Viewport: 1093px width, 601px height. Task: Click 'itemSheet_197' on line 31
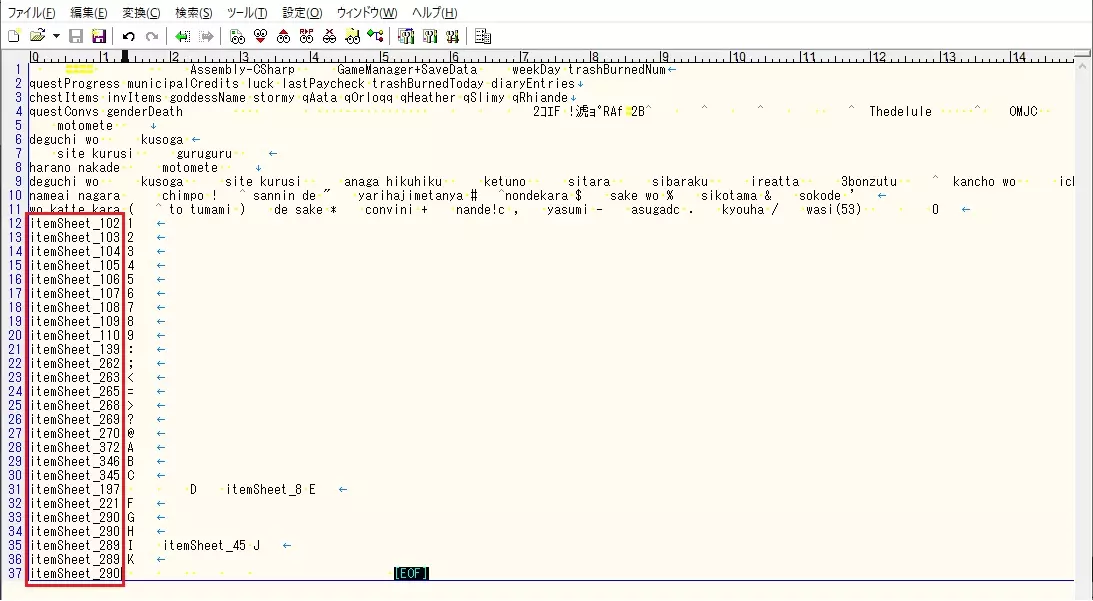(x=75, y=489)
